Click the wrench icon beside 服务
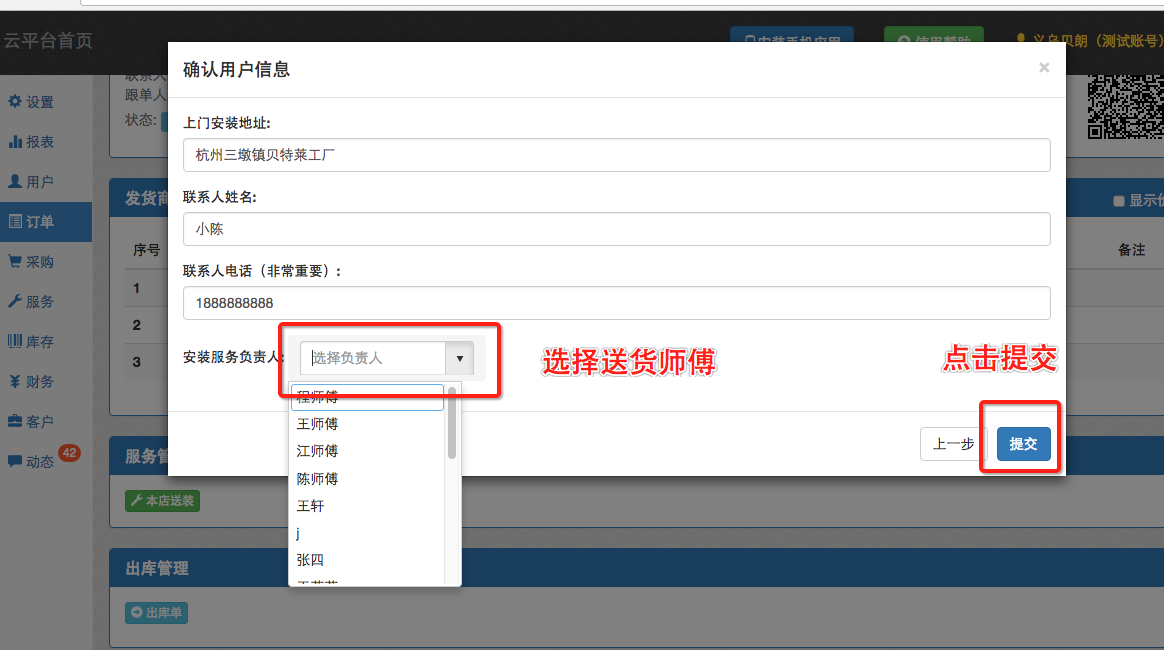This screenshot has height=650, width=1164. (x=15, y=302)
